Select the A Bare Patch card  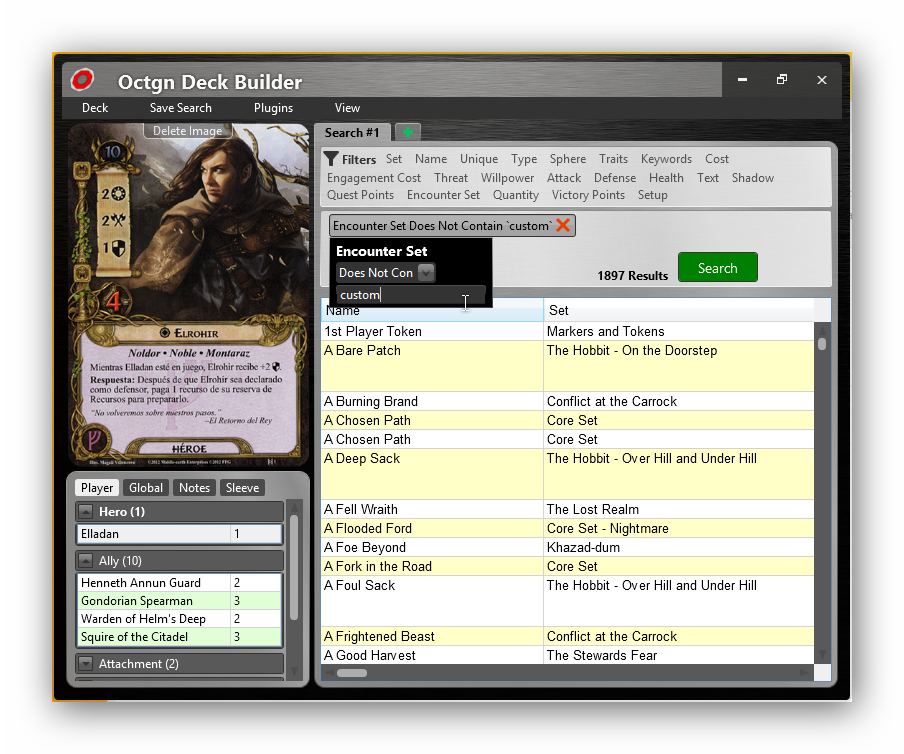pos(567,366)
